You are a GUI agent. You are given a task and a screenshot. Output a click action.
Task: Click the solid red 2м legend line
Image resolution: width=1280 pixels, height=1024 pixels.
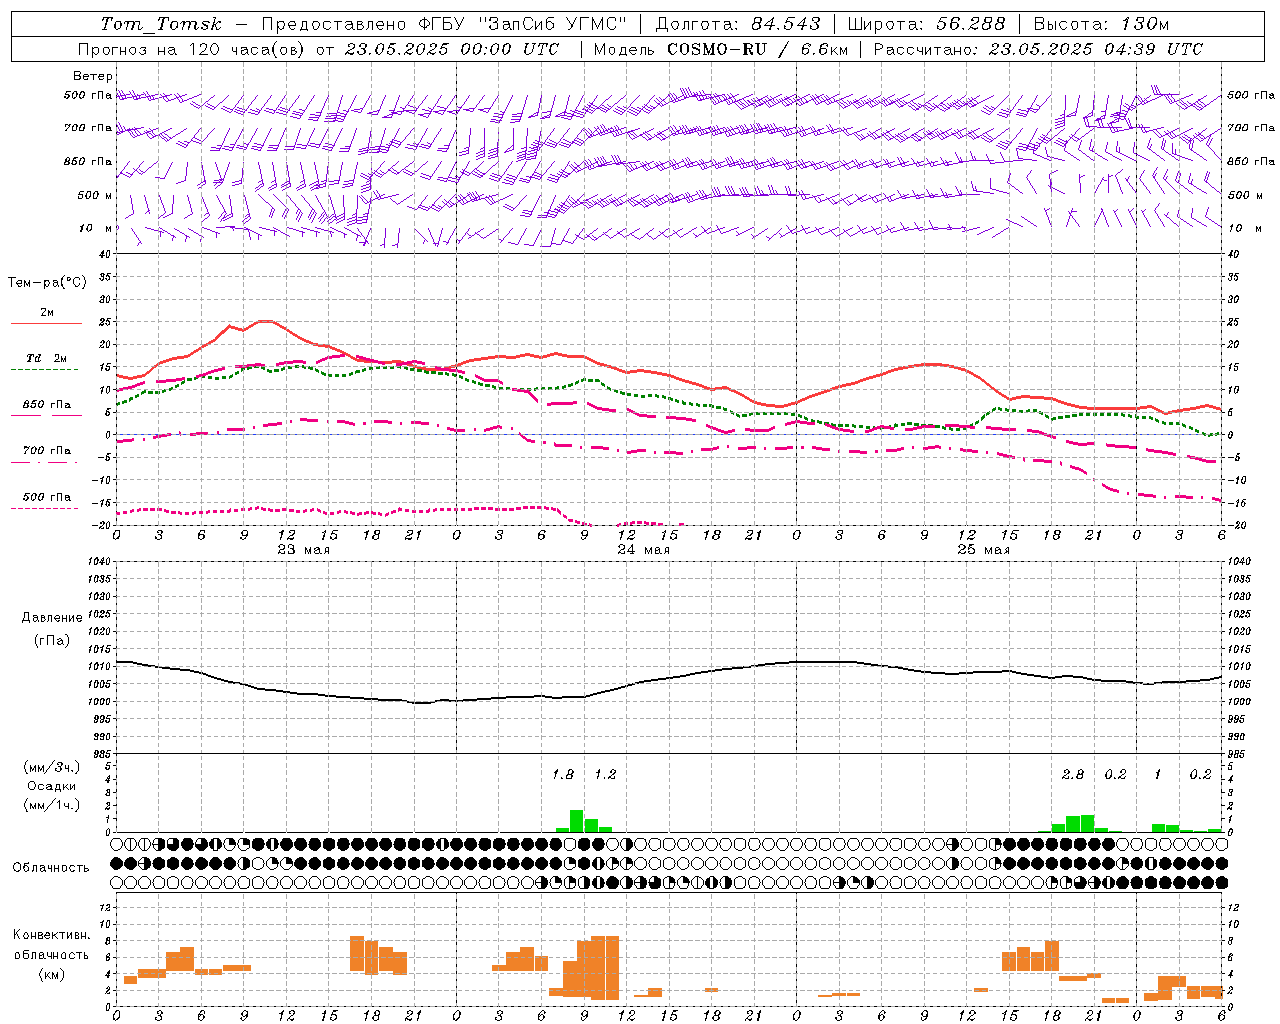[46, 323]
